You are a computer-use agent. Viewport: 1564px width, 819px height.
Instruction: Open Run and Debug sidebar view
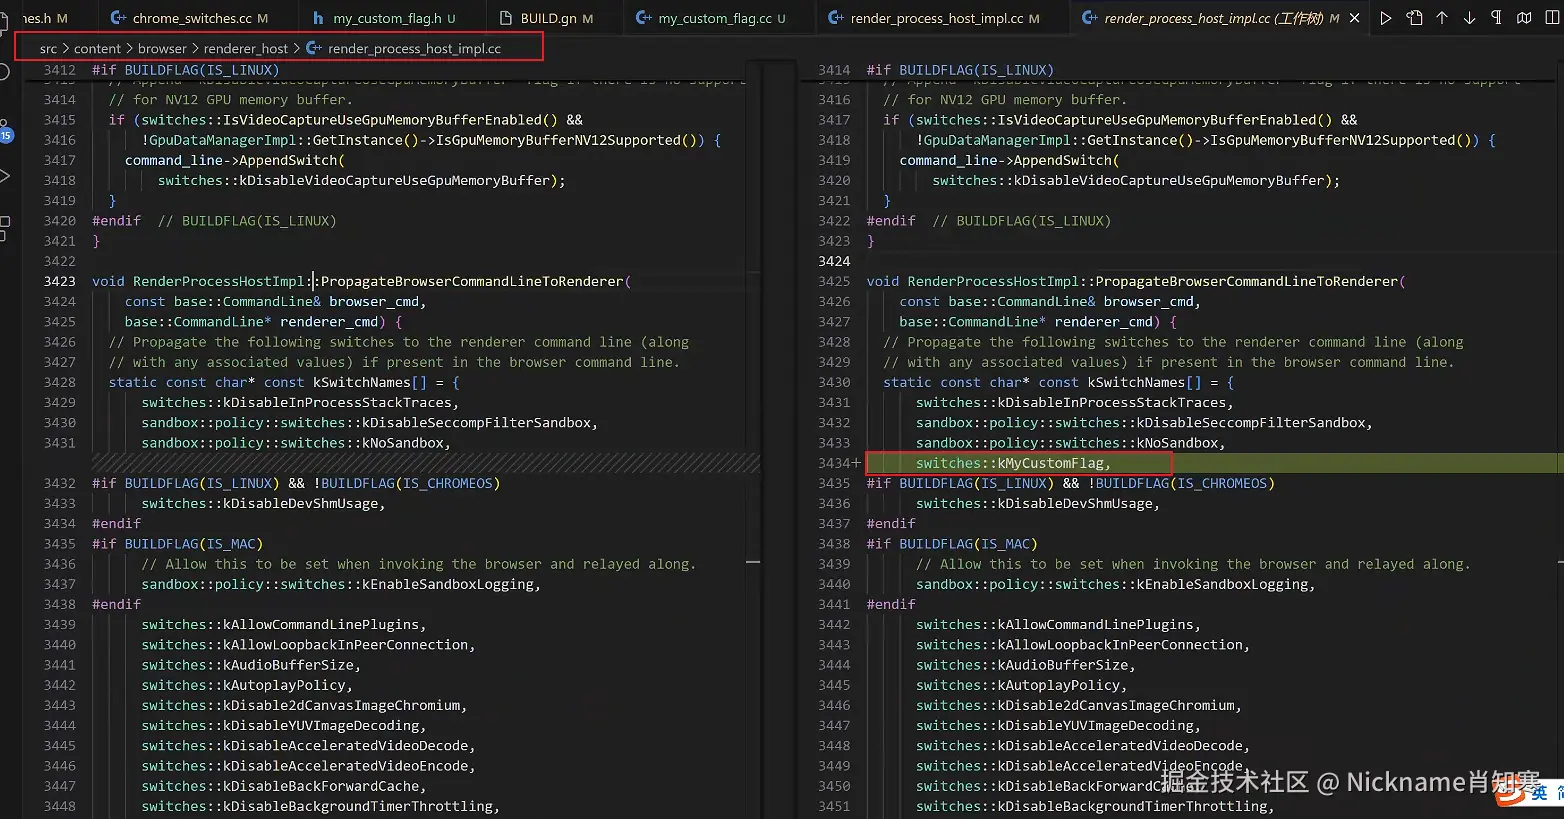5,176
